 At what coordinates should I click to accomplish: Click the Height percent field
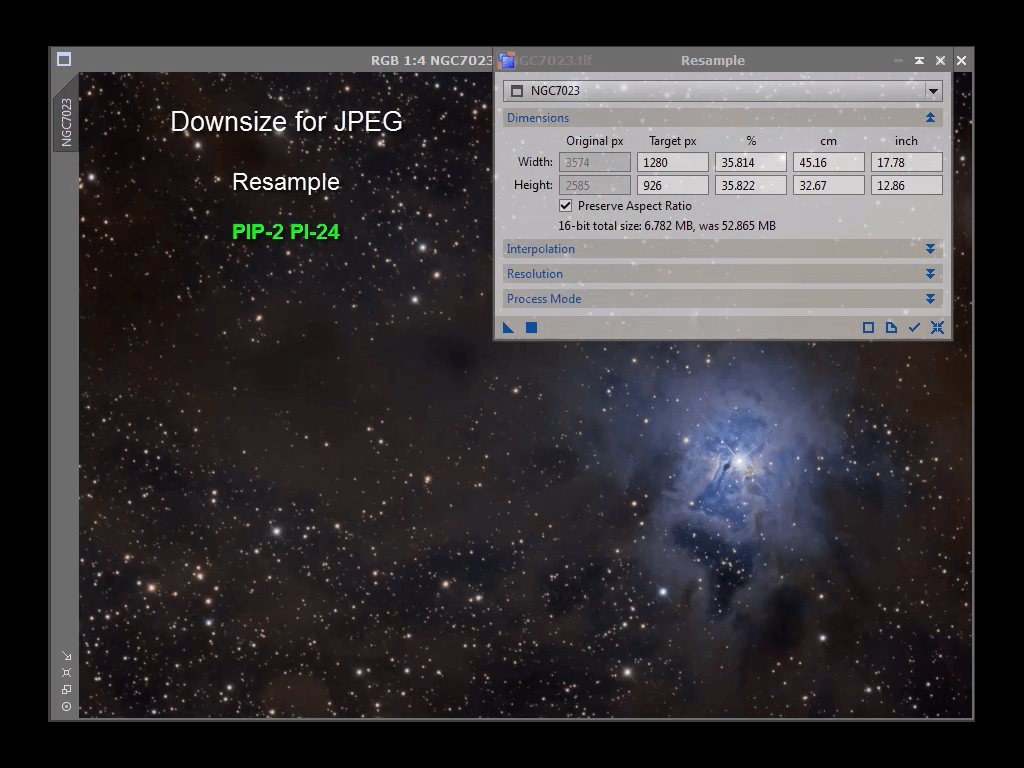750,185
